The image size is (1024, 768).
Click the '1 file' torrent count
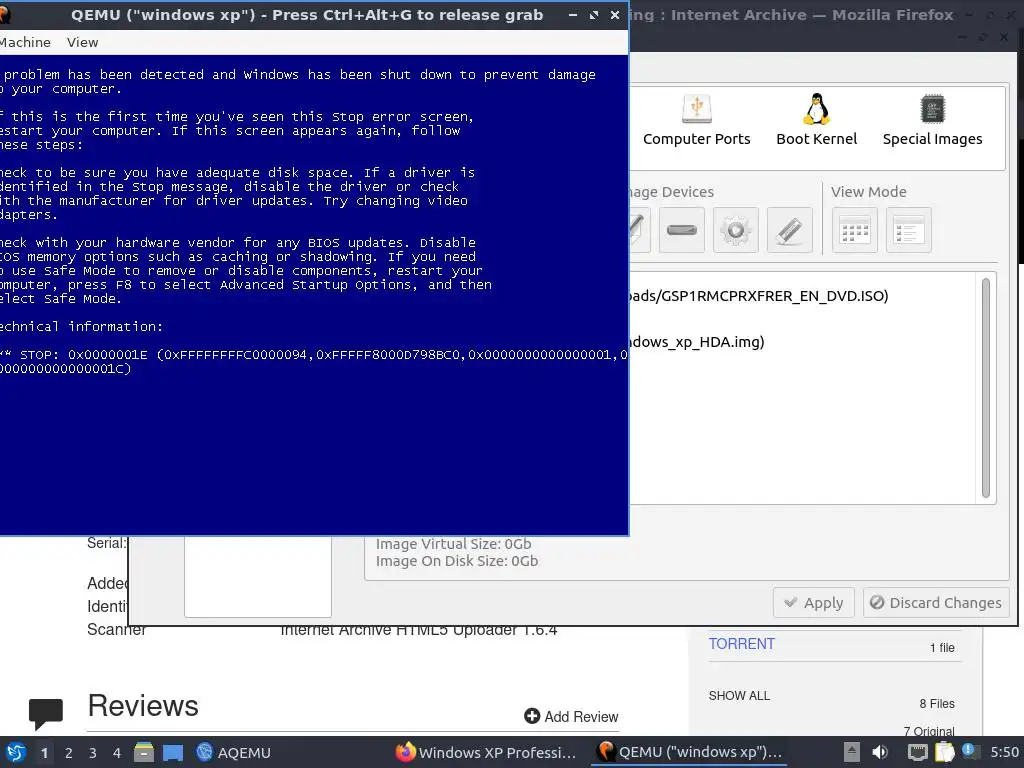(942, 647)
